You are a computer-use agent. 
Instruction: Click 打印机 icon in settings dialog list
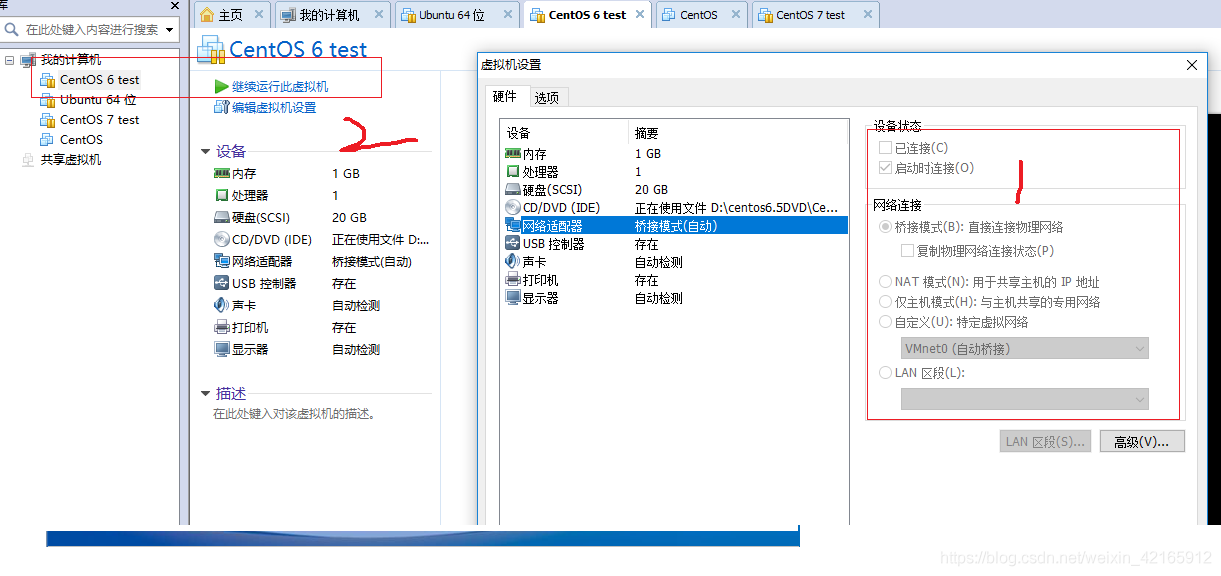point(513,280)
